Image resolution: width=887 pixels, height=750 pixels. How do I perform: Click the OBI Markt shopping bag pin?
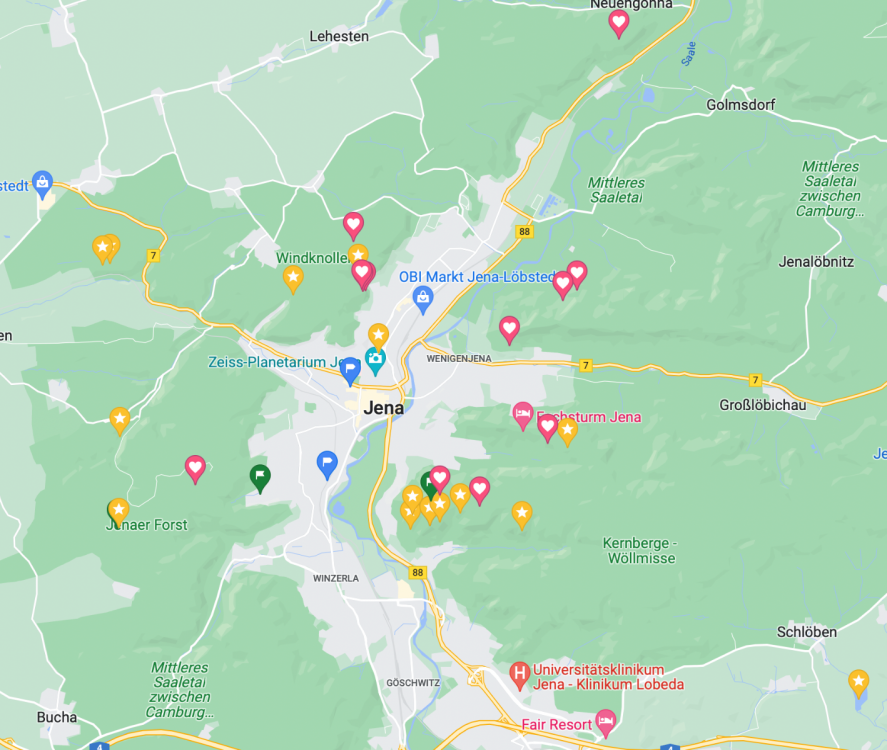(423, 299)
